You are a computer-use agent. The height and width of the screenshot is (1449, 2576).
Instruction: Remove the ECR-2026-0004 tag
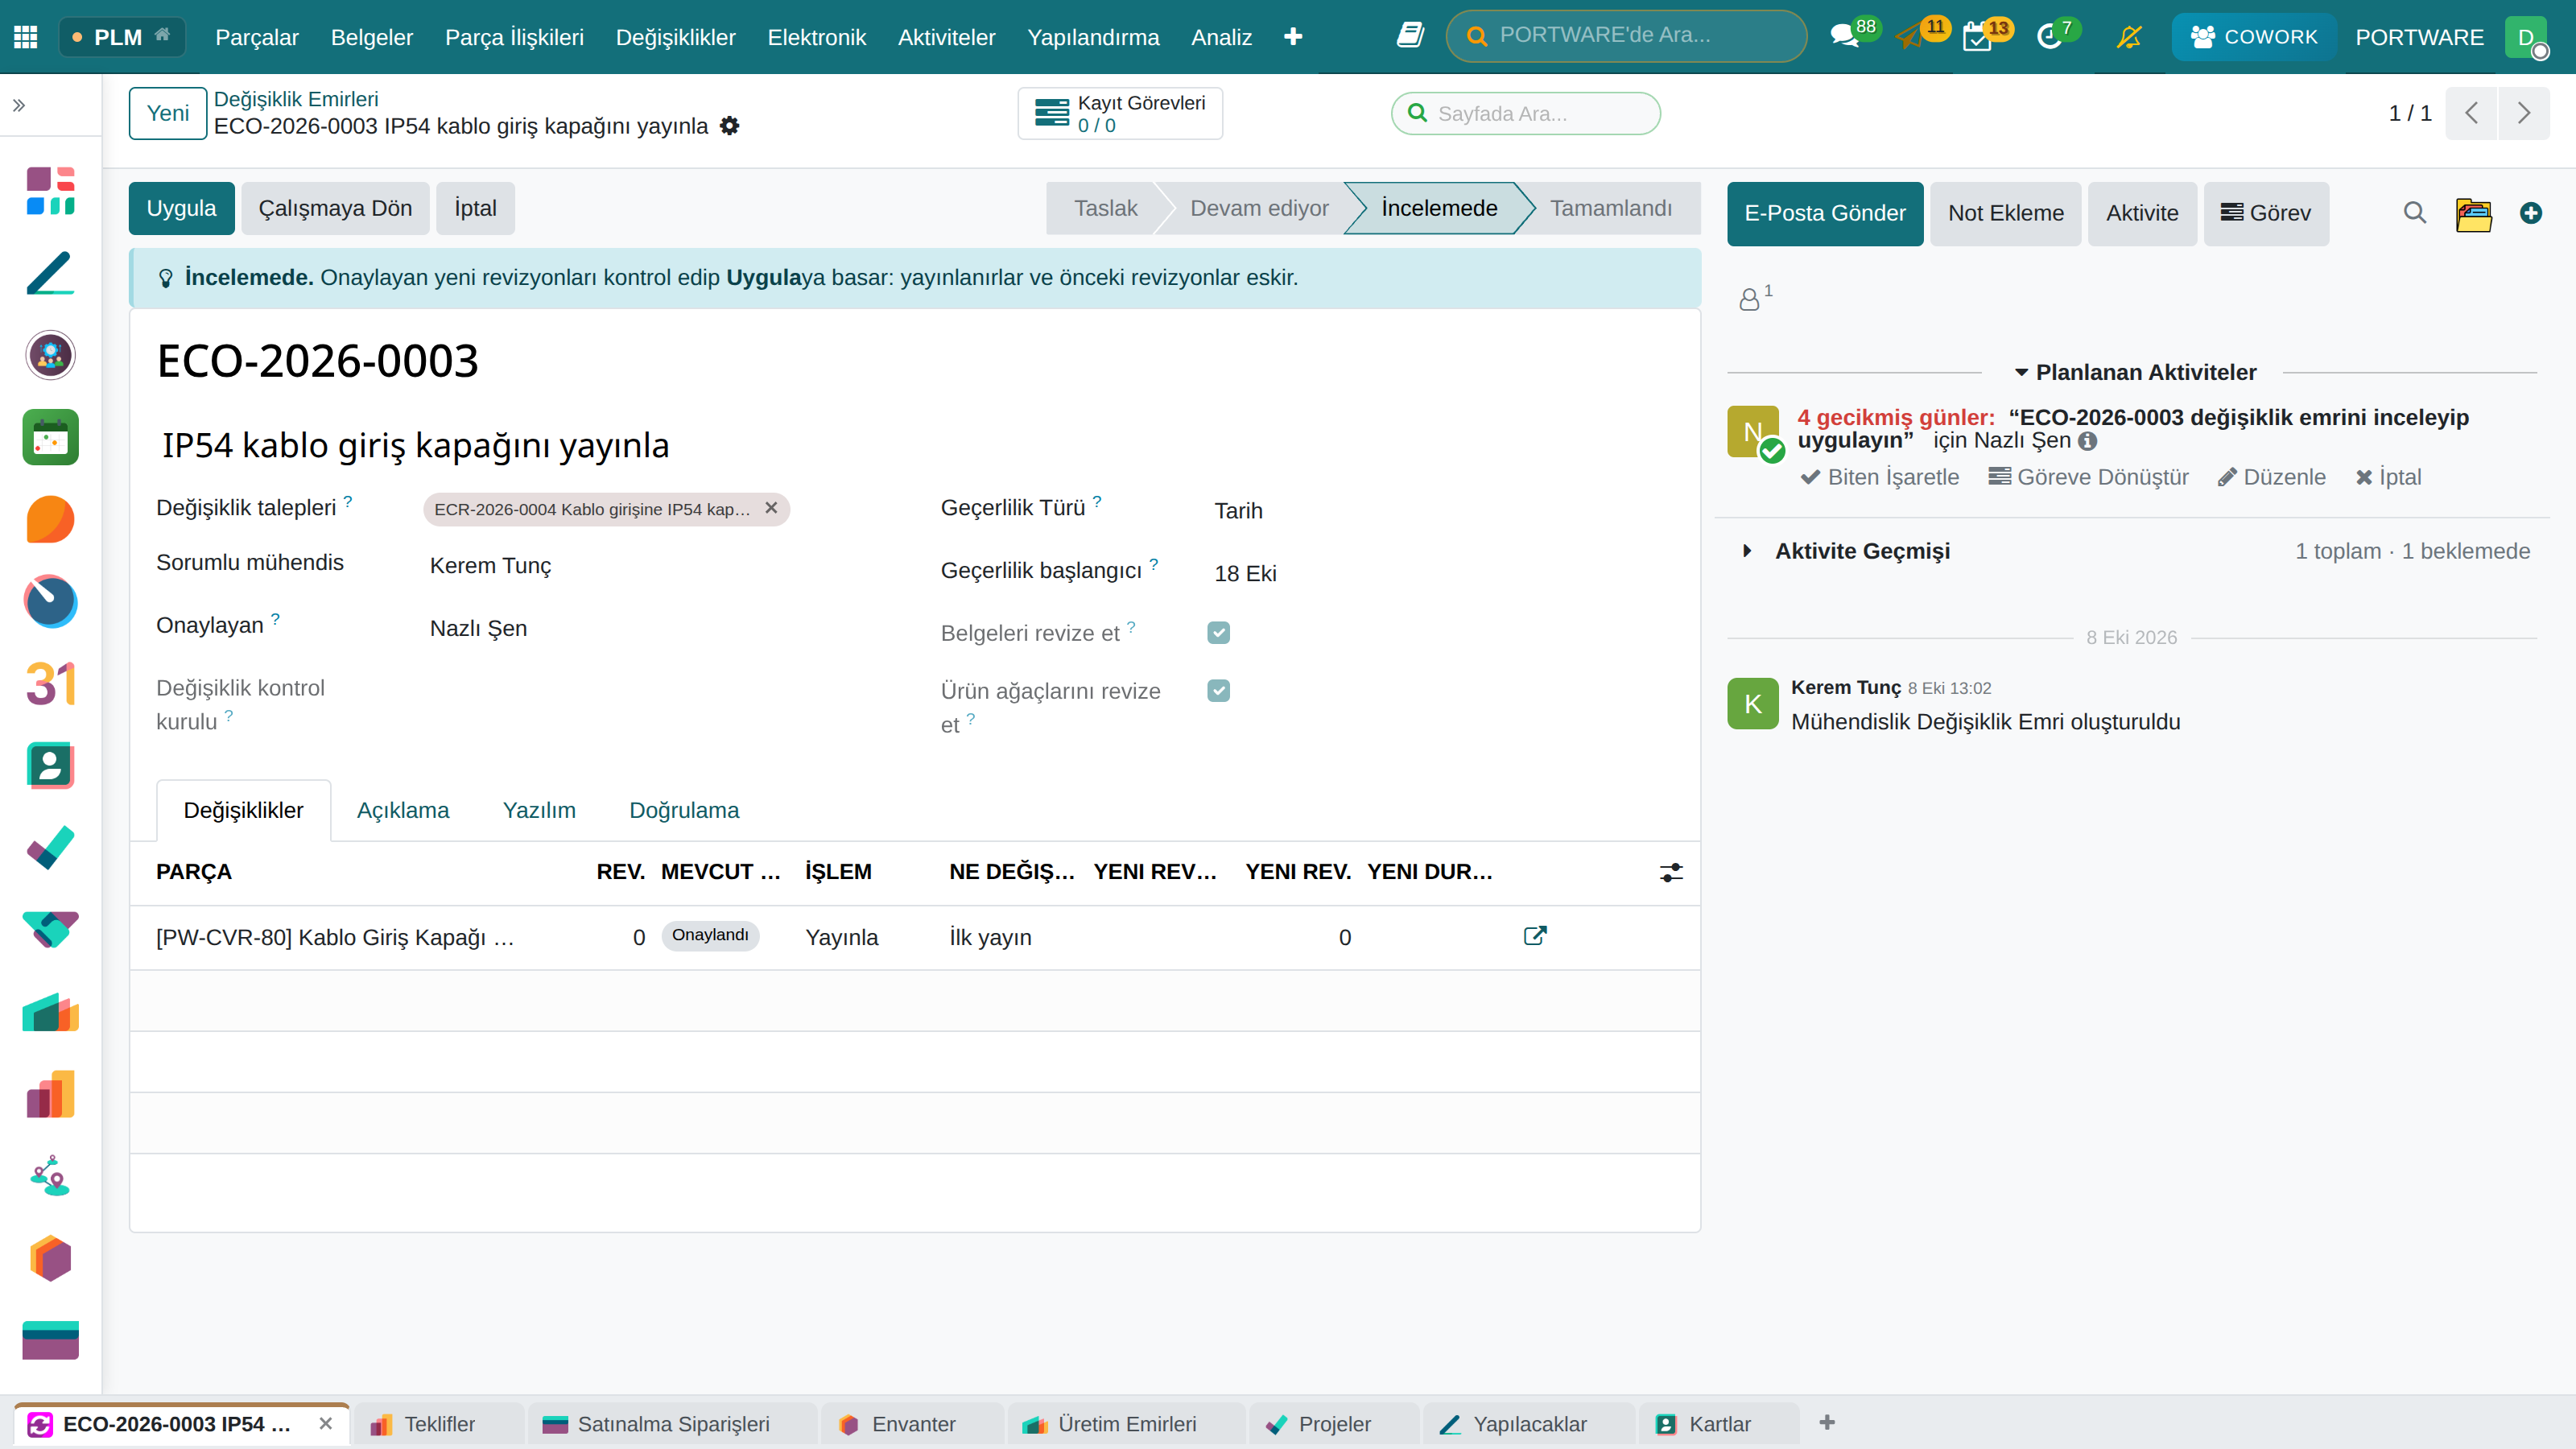[771, 508]
